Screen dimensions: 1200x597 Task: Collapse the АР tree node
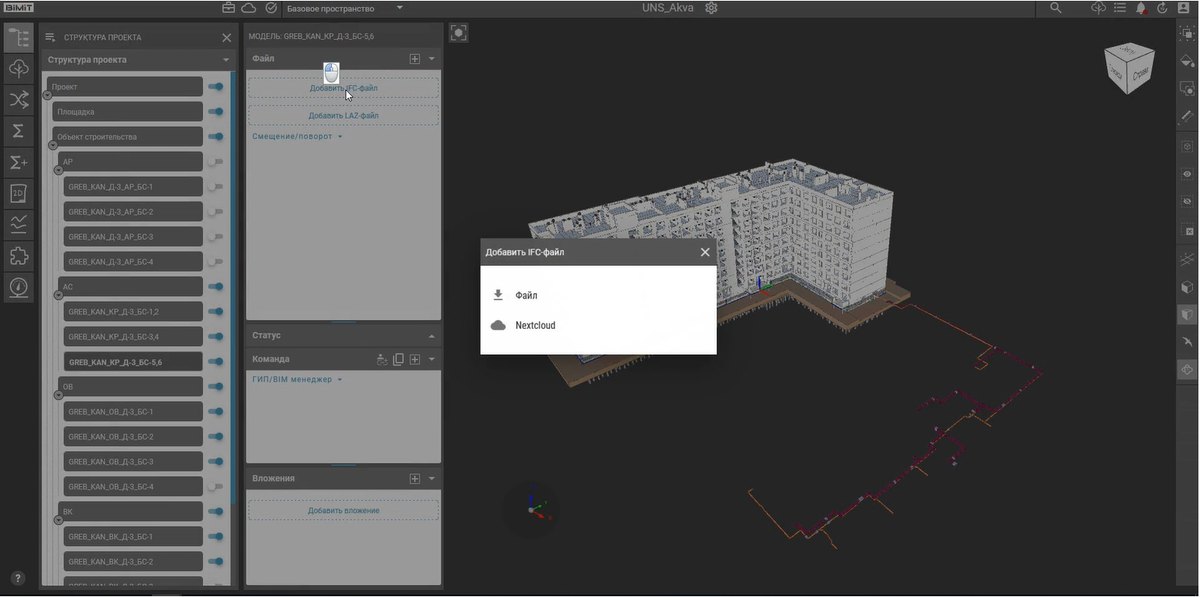(x=58, y=170)
